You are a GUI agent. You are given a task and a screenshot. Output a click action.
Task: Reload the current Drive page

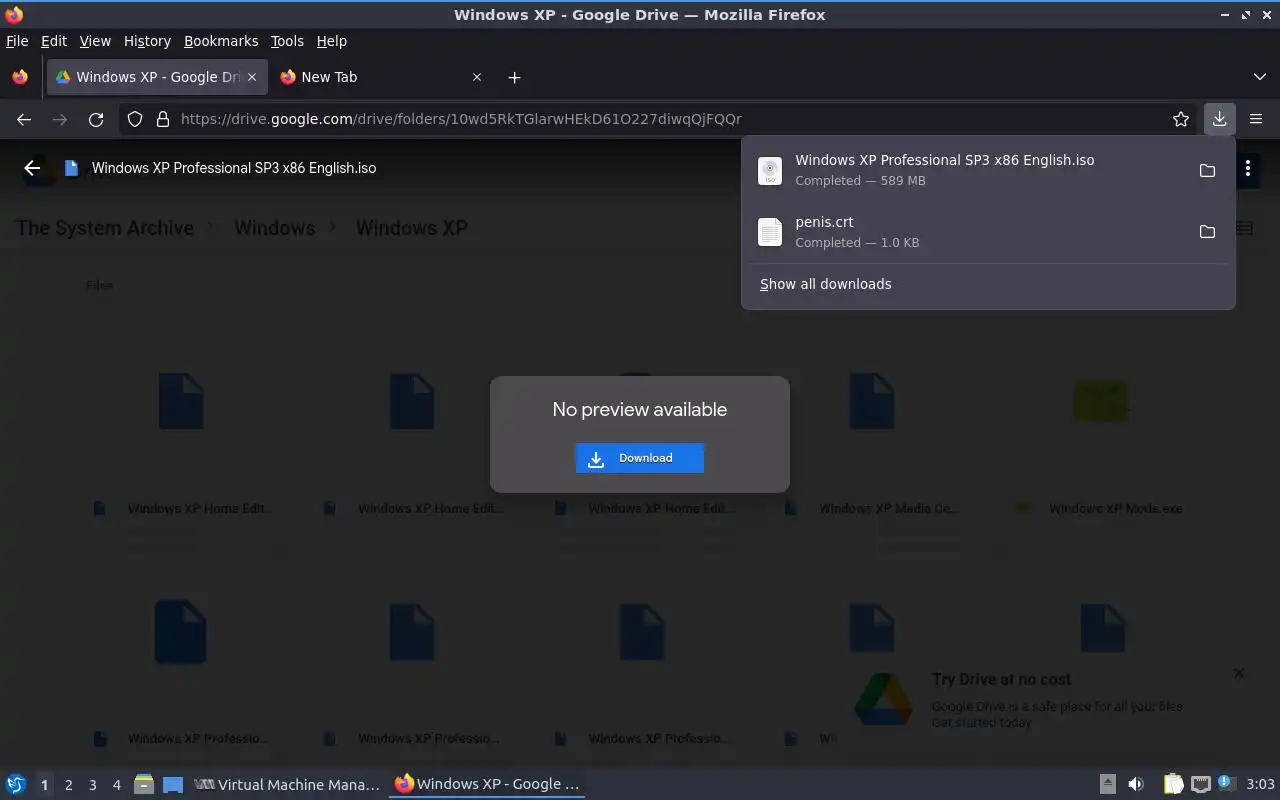click(x=96, y=119)
